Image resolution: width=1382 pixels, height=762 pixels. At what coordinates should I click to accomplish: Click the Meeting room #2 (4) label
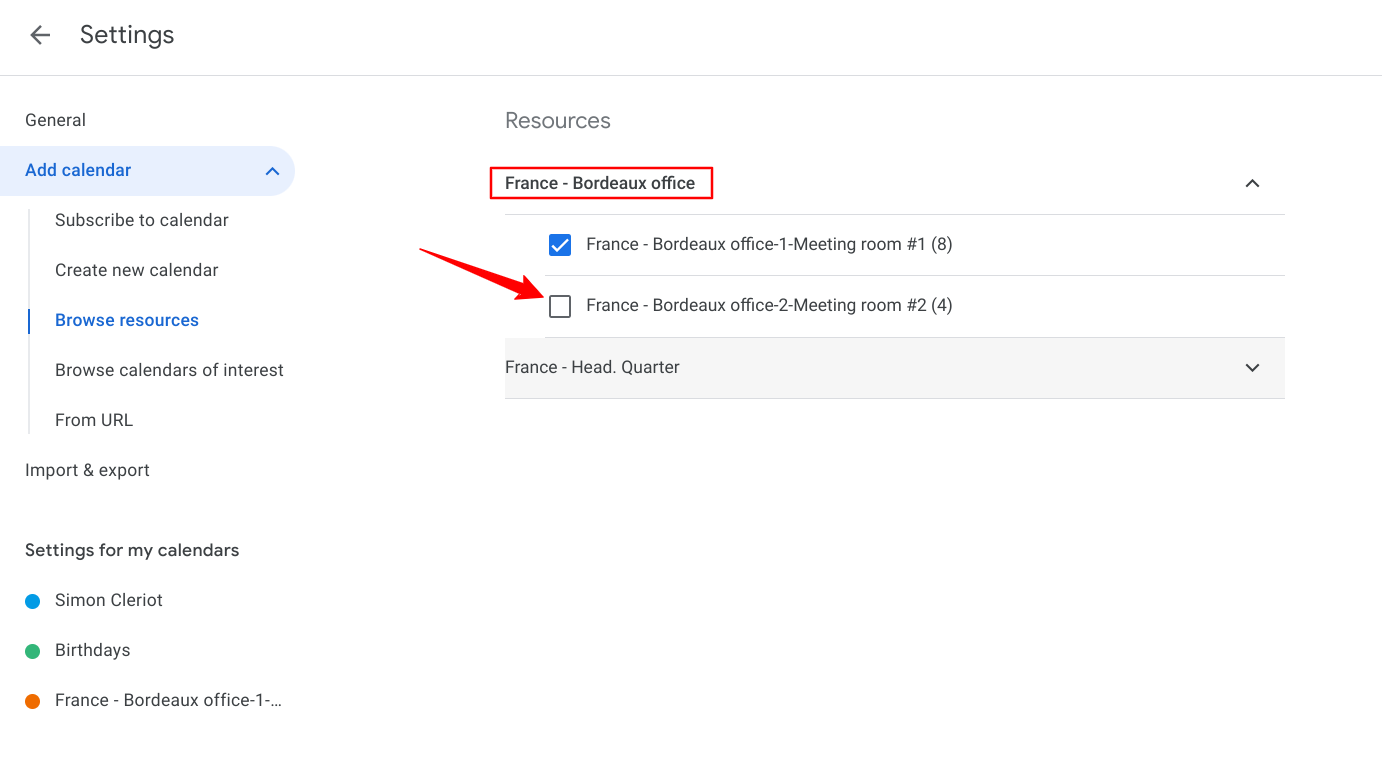pos(769,305)
